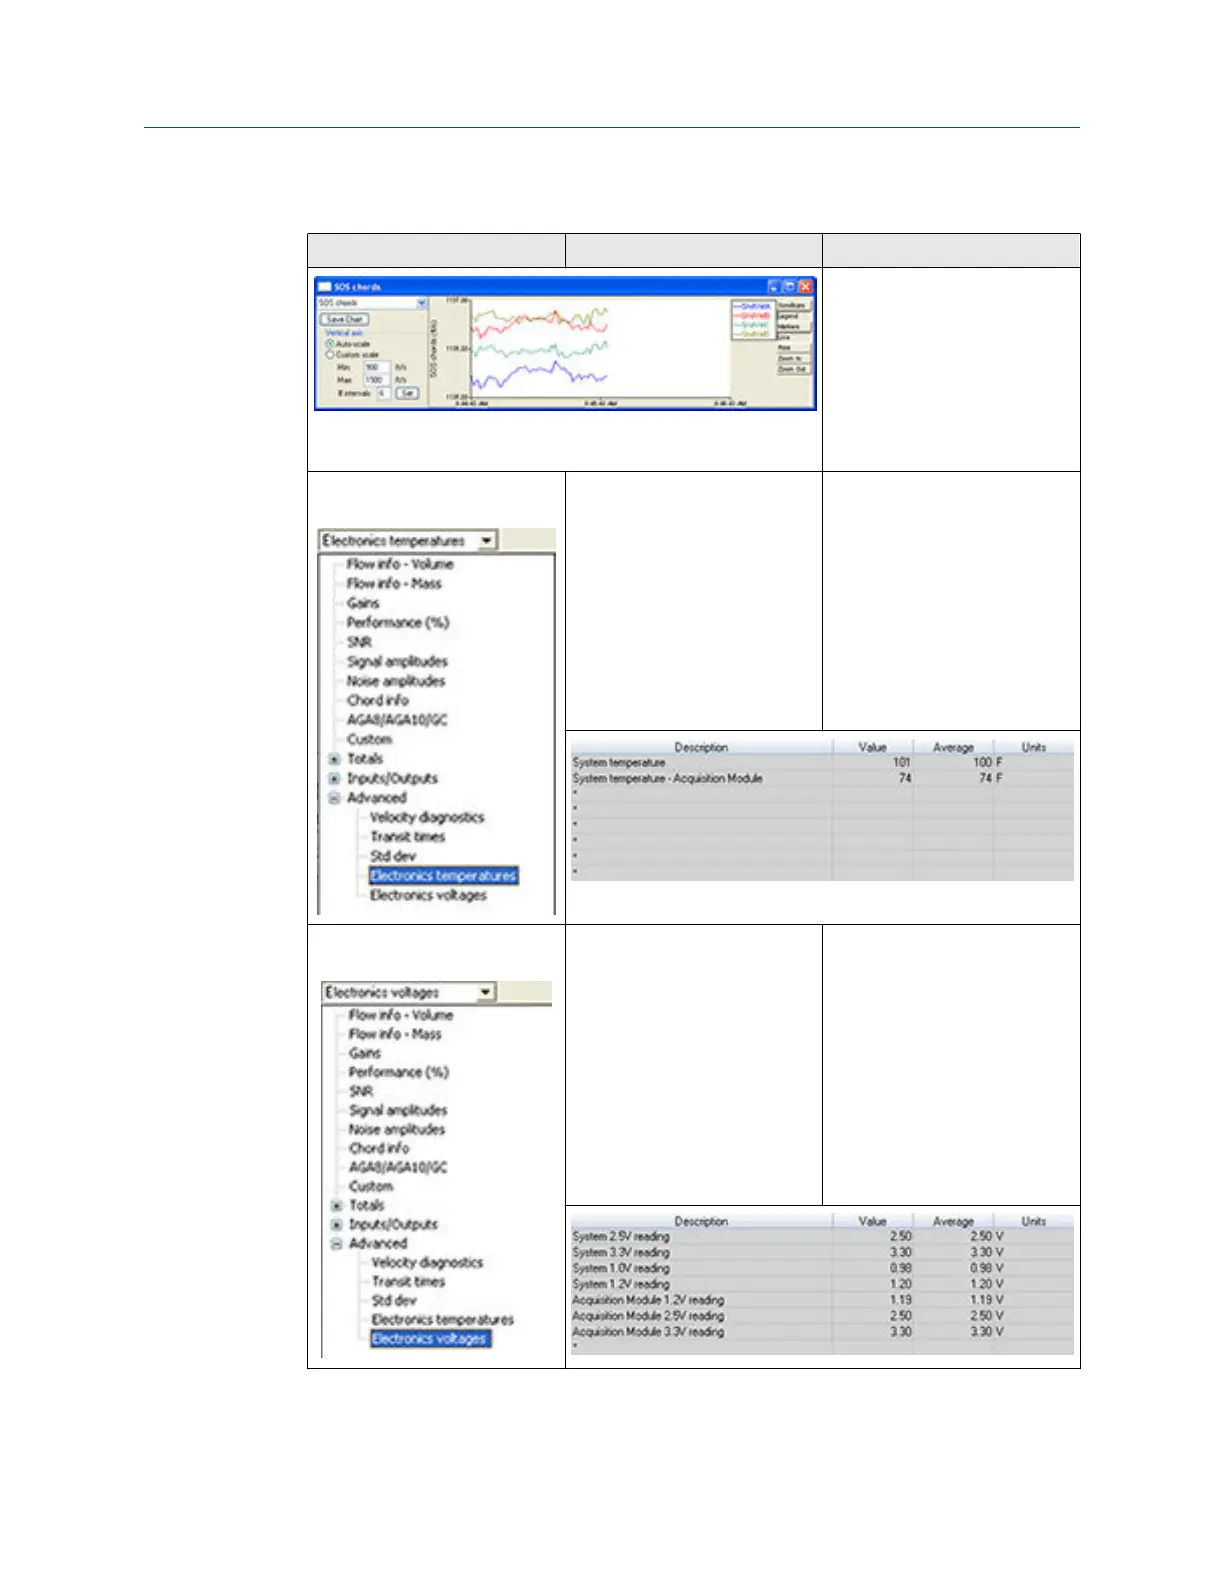This screenshot has width=1224, height=1584.
Task: Select Flow info - Volume in voltages tree
Action: click(401, 1015)
